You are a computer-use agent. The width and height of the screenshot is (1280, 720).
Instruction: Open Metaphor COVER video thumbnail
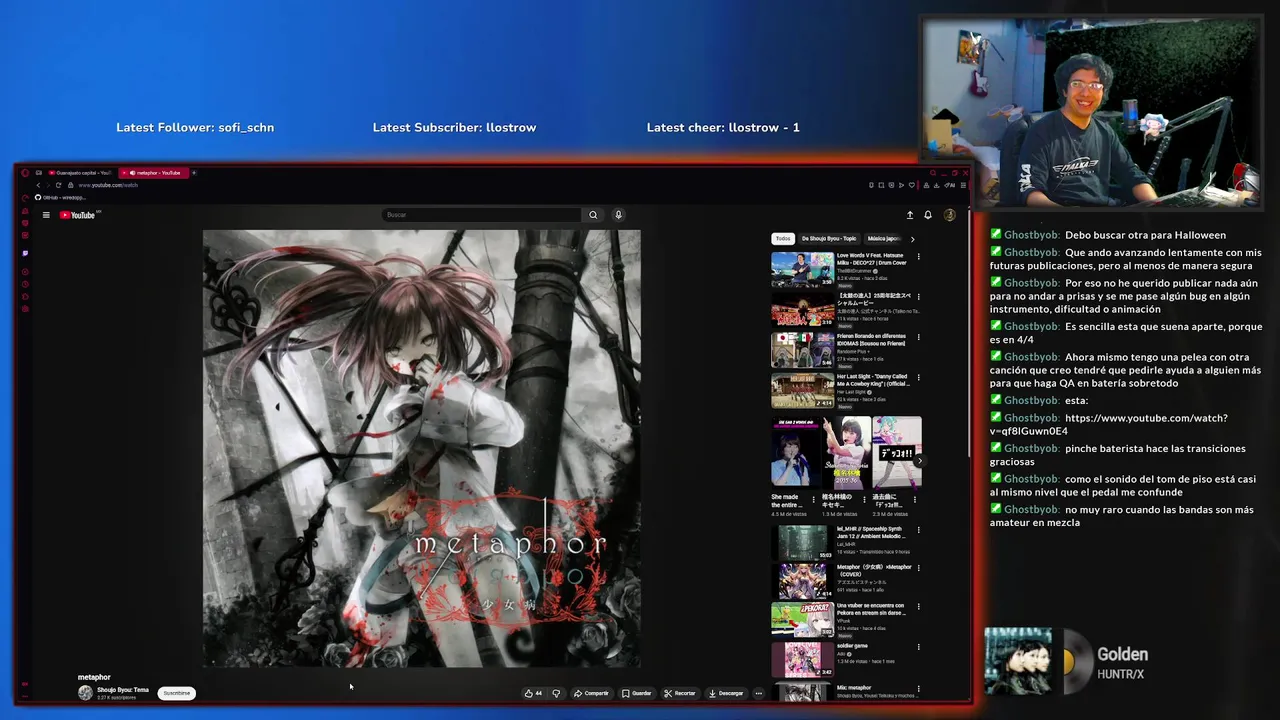click(x=802, y=581)
